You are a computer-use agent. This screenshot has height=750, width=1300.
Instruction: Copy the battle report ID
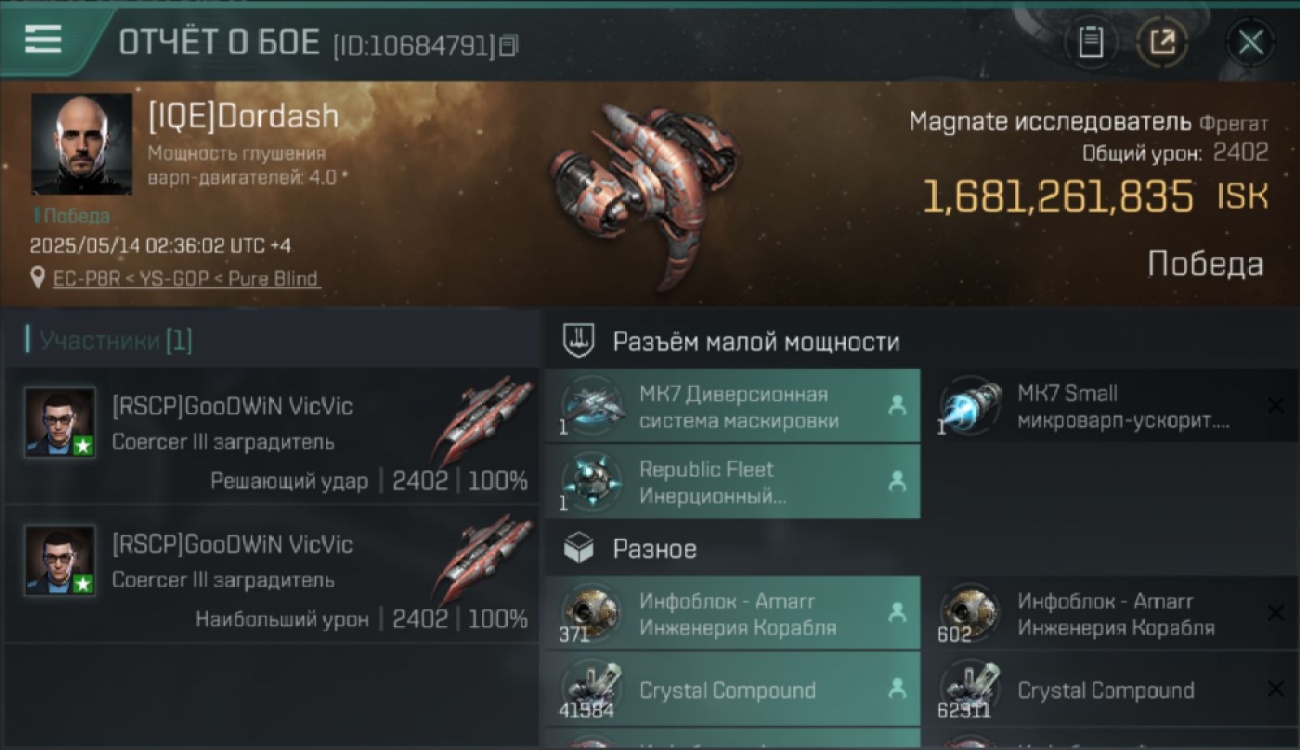click(x=509, y=45)
